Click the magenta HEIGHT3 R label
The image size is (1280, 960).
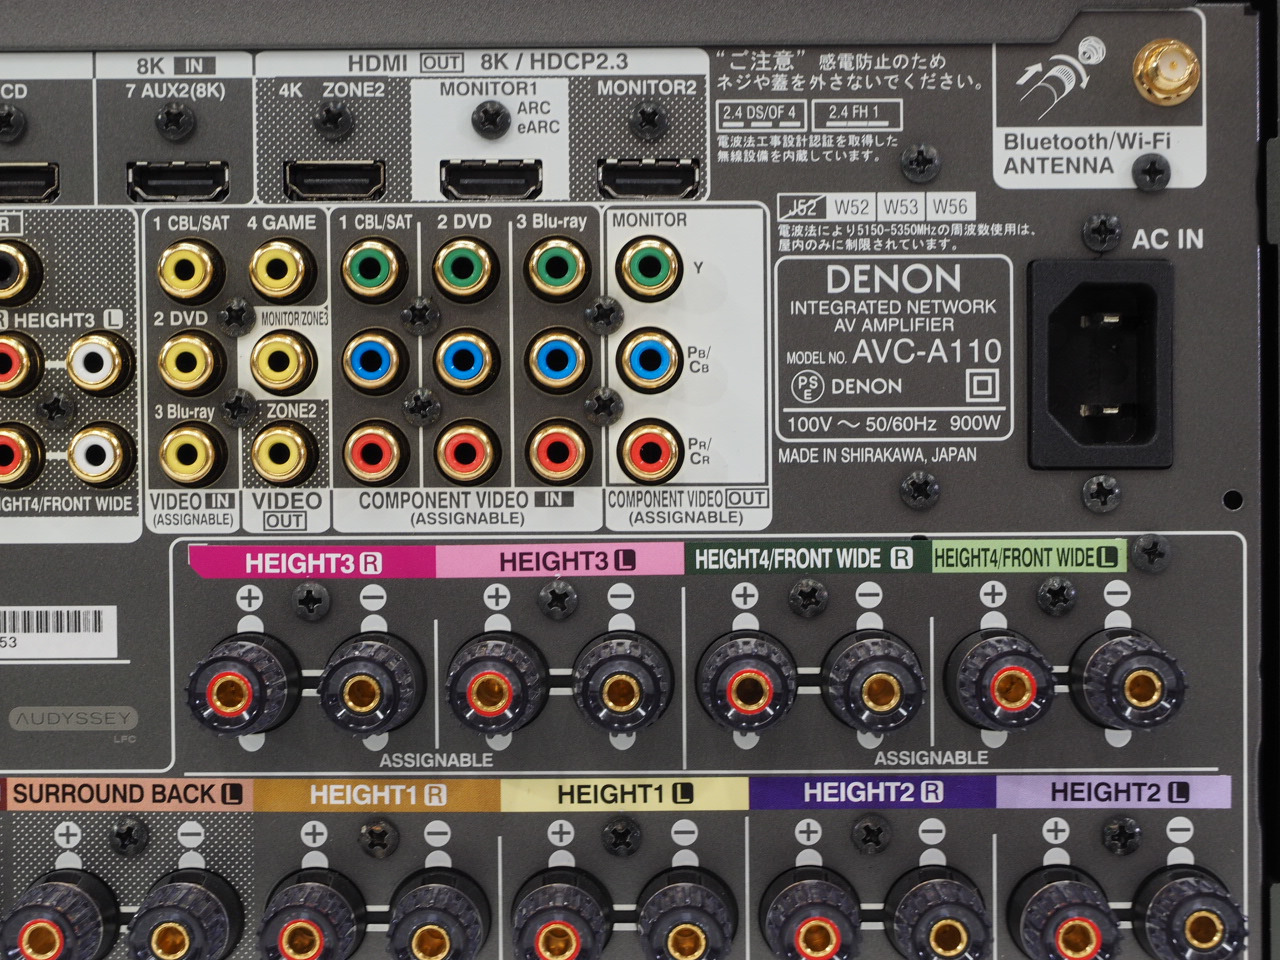[313, 562]
